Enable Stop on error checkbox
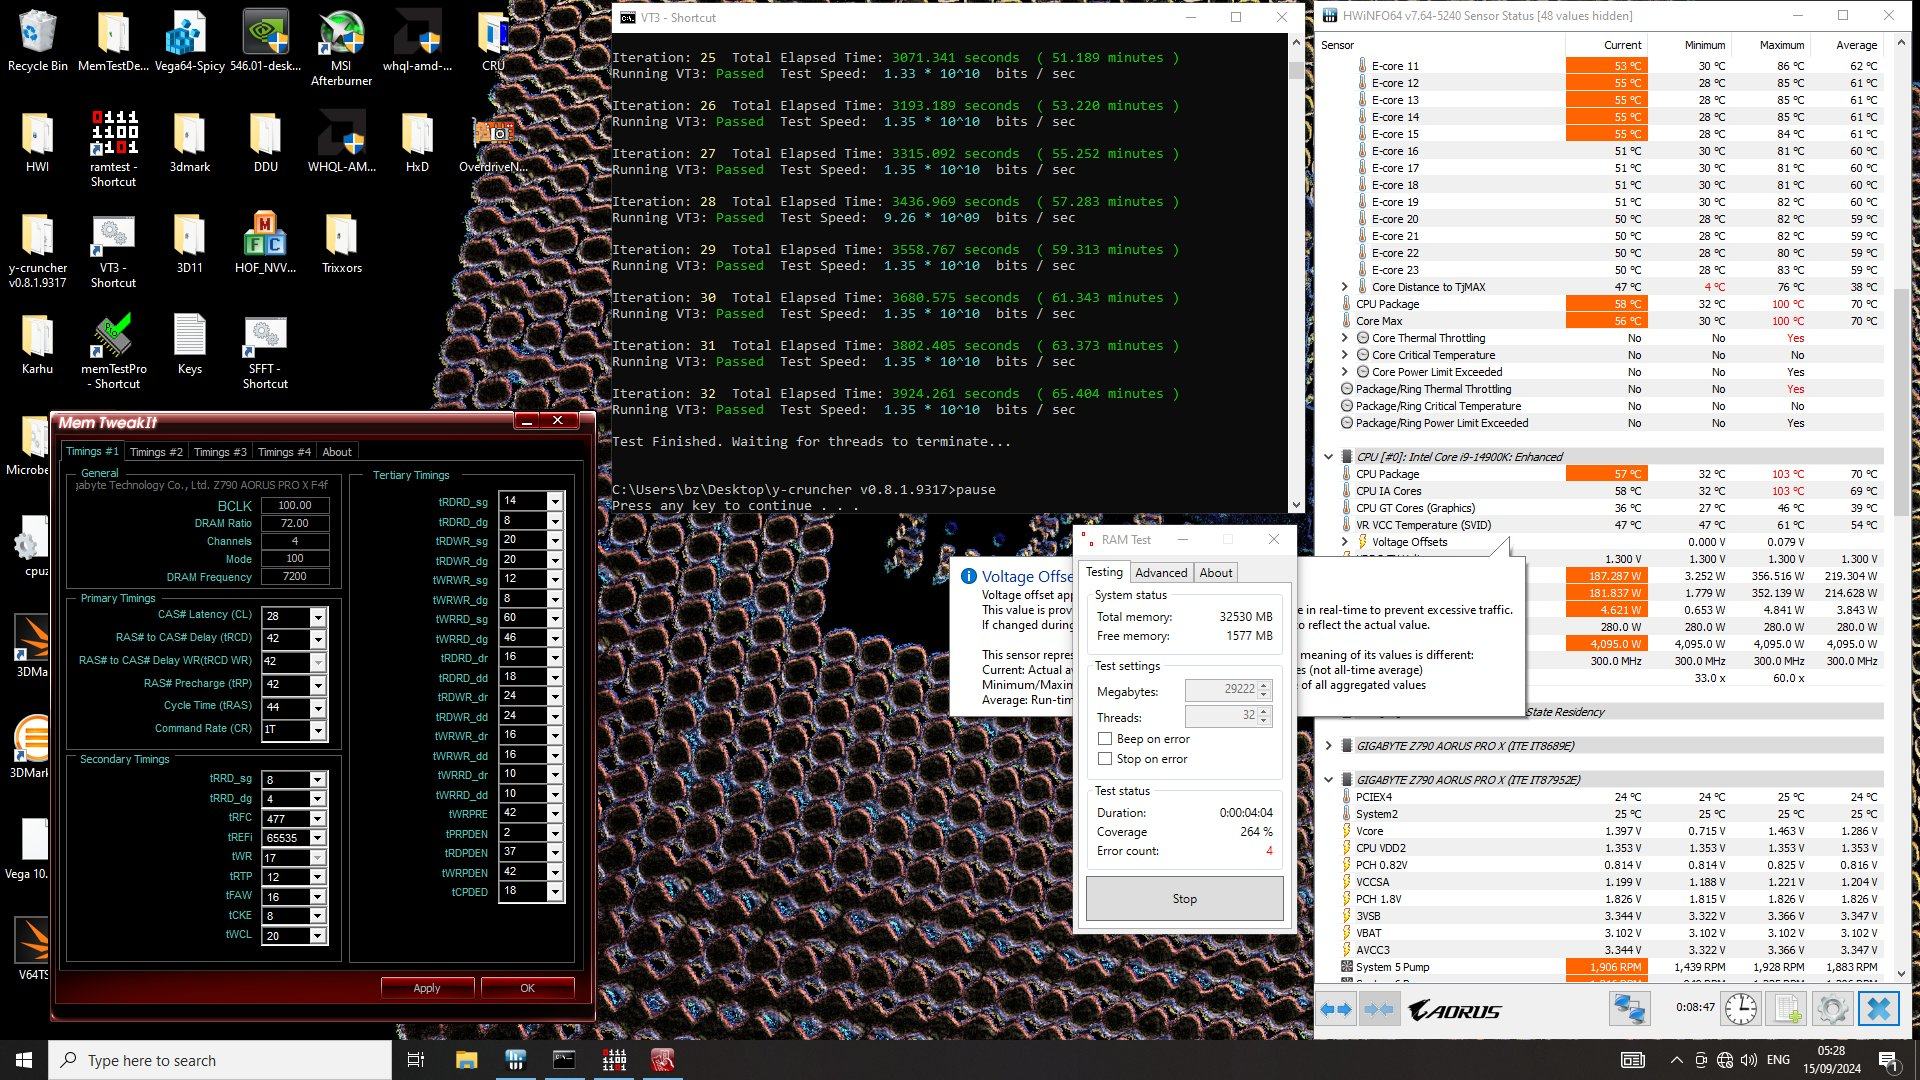The width and height of the screenshot is (1920, 1080). pyautogui.click(x=1105, y=759)
